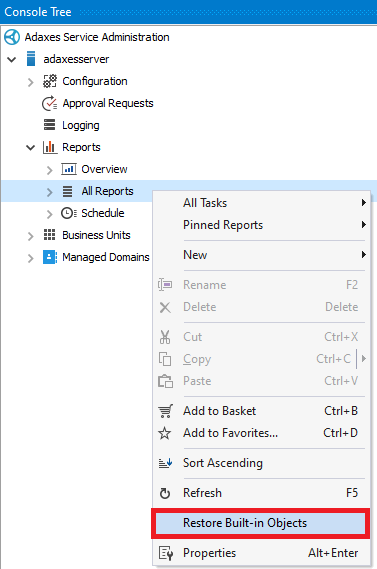Image resolution: width=377 pixels, height=569 pixels.
Task: Select the Managed Domains label
Action: point(106,257)
